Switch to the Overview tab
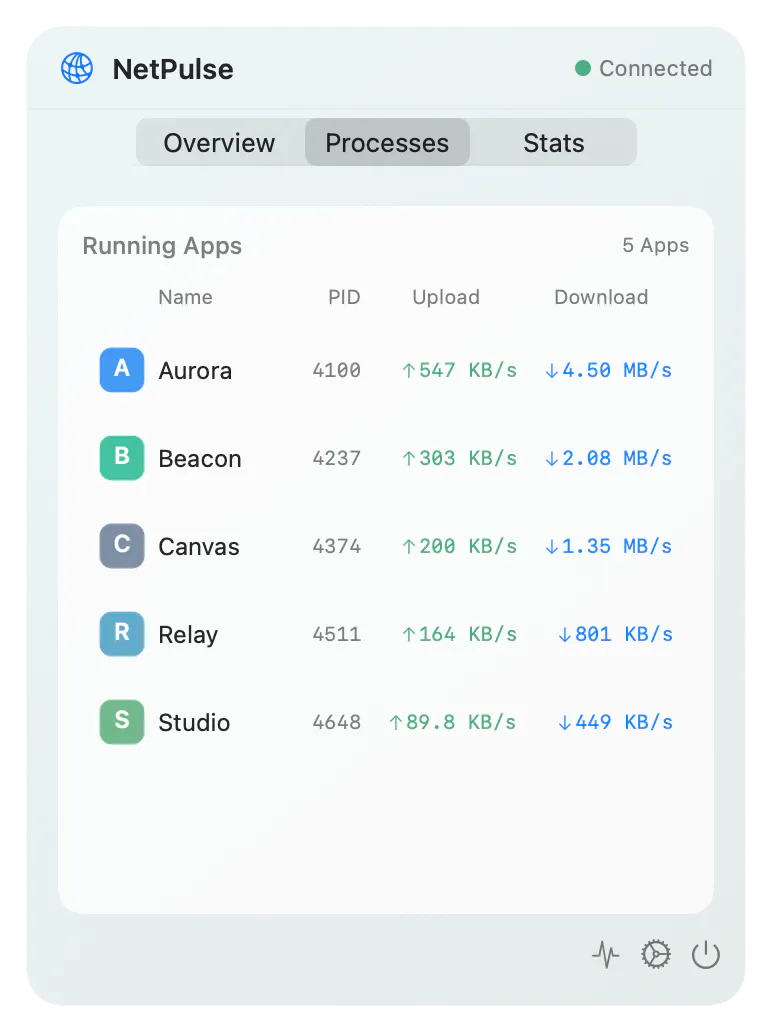The height and width of the screenshot is (1032, 772). (219, 142)
